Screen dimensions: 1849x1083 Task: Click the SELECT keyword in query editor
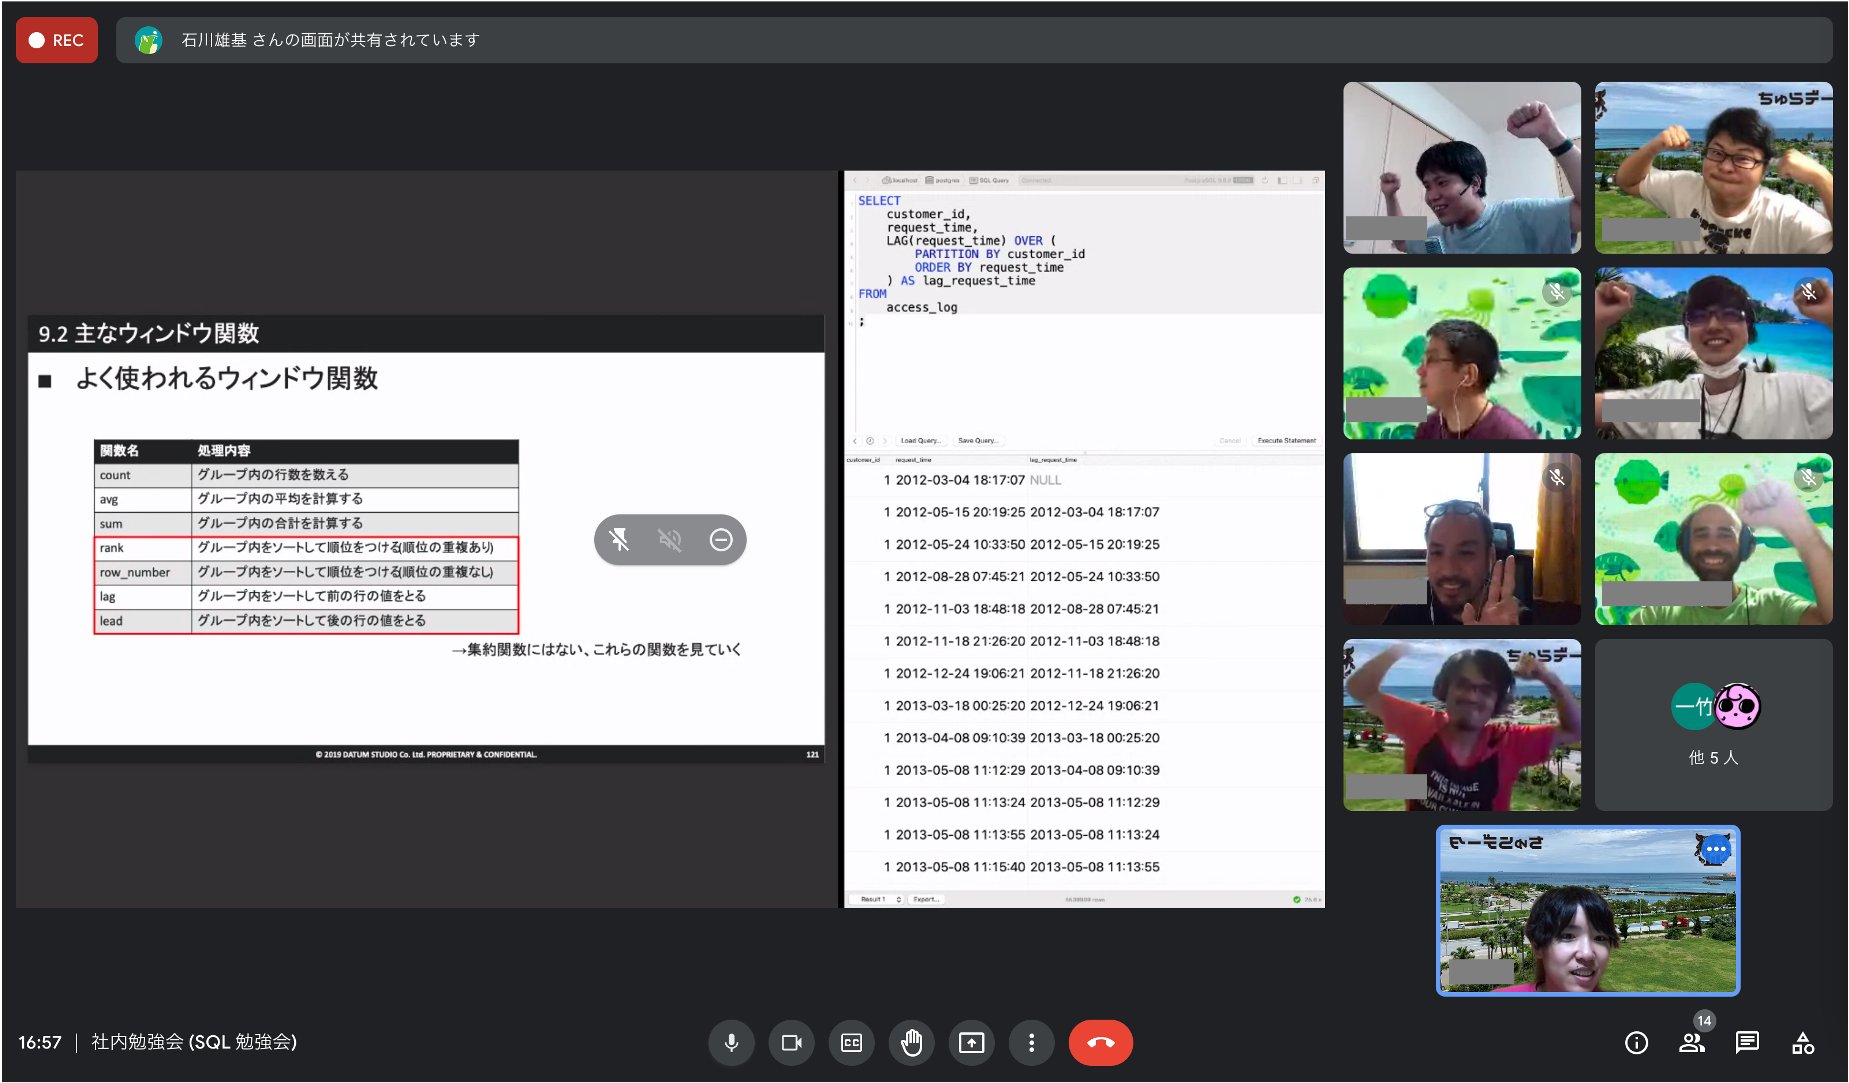879,200
